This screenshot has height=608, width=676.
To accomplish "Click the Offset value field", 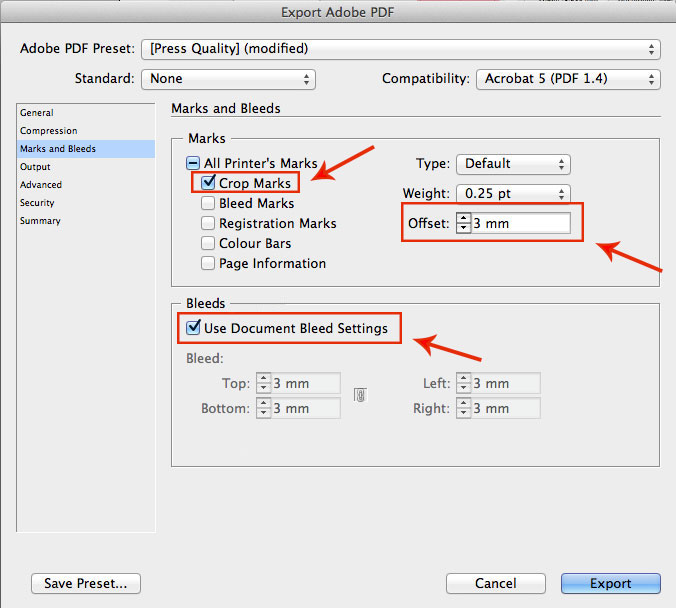I will coord(520,223).
